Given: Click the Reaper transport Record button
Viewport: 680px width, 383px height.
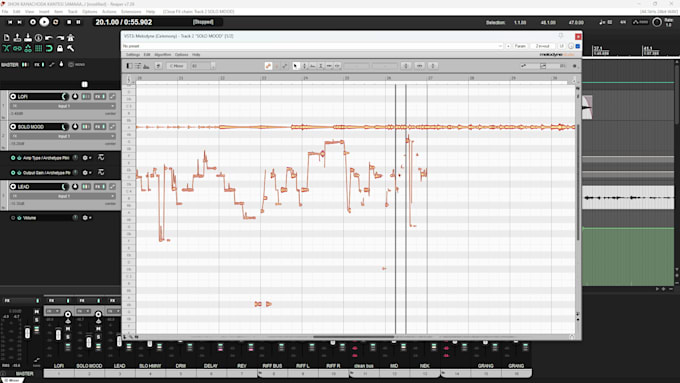Looking at the screenshot, I should click(x=33, y=22).
